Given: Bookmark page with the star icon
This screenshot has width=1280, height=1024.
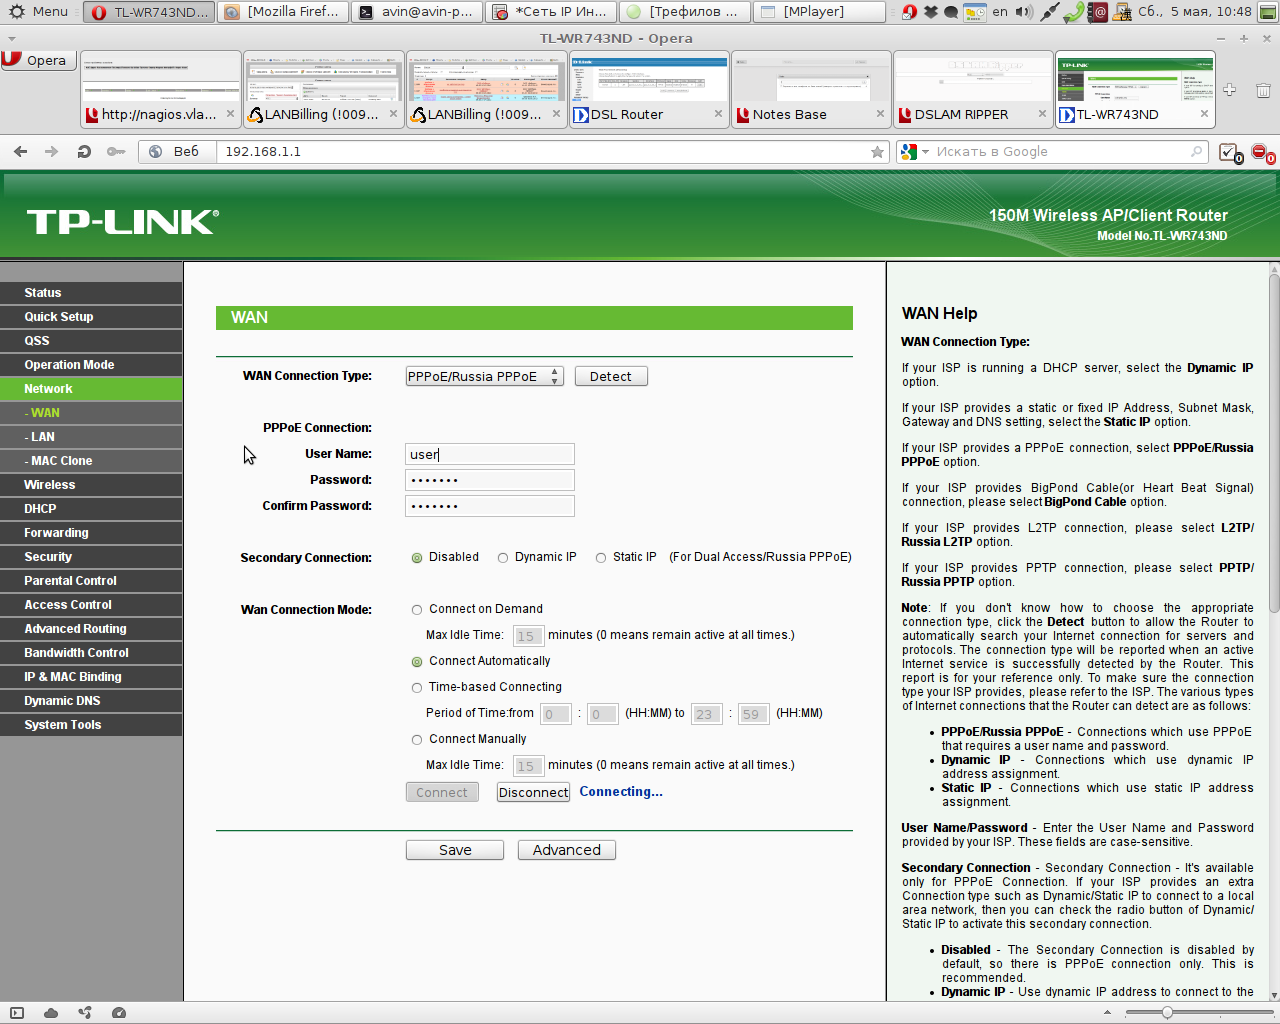Looking at the screenshot, I should point(877,152).
